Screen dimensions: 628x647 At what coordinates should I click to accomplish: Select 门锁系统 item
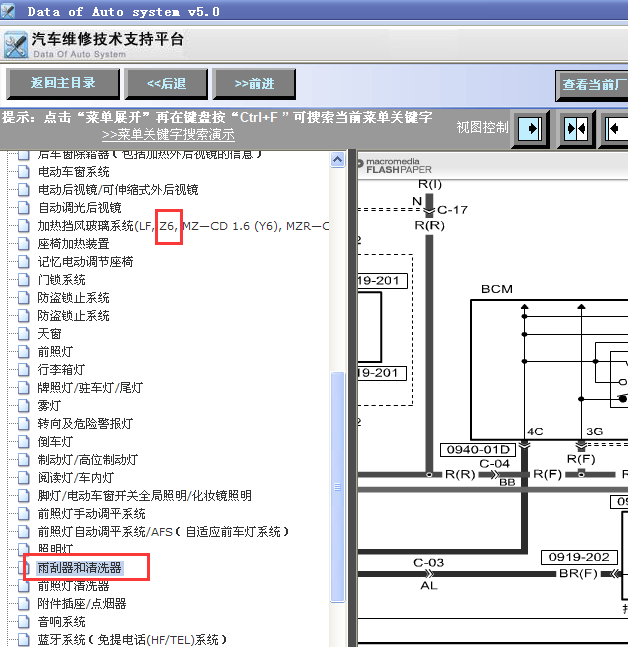point(61,280)
